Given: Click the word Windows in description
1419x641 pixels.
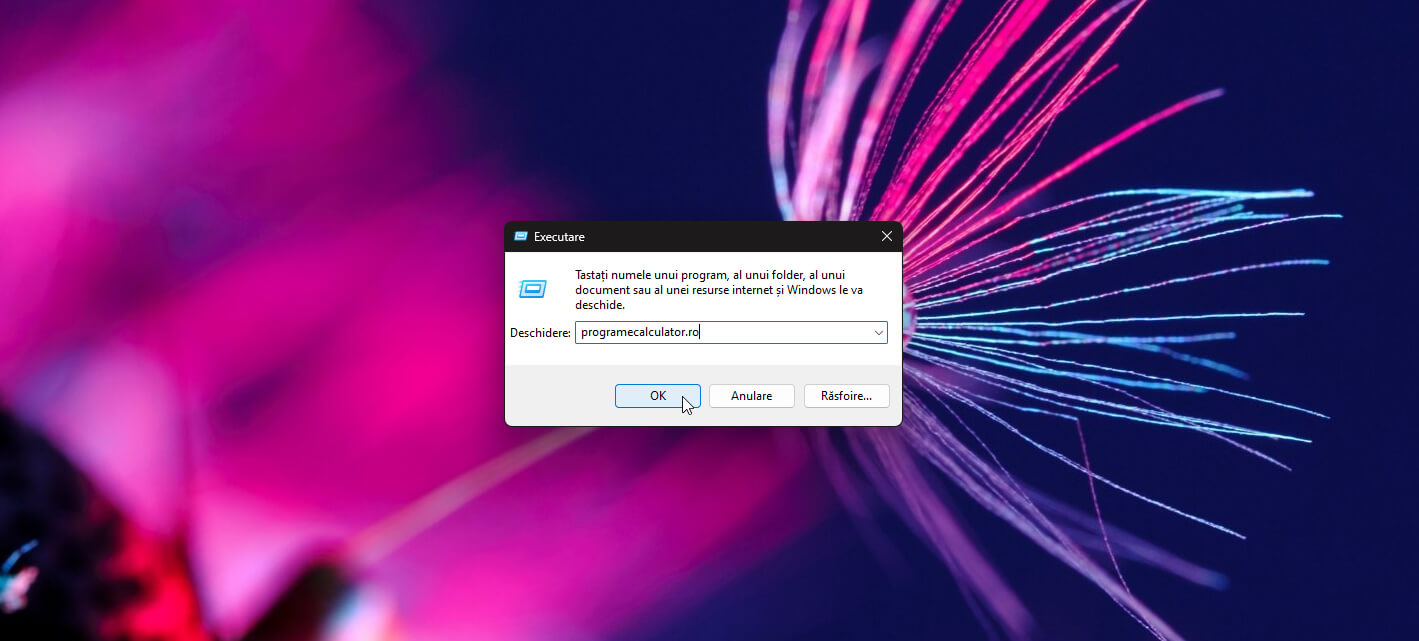Looking at the screenshot, I should coord(810,290).
